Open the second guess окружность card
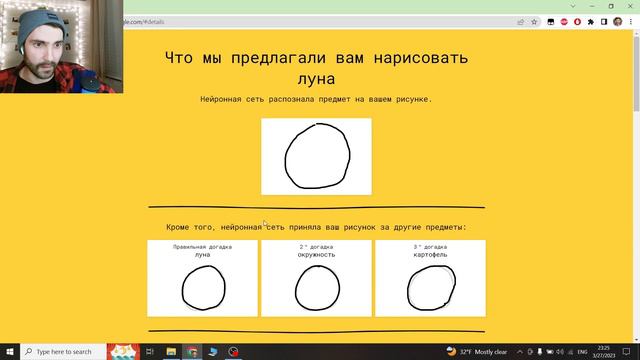The width and height of the screenshot is (640, 360). pos(316,278)
